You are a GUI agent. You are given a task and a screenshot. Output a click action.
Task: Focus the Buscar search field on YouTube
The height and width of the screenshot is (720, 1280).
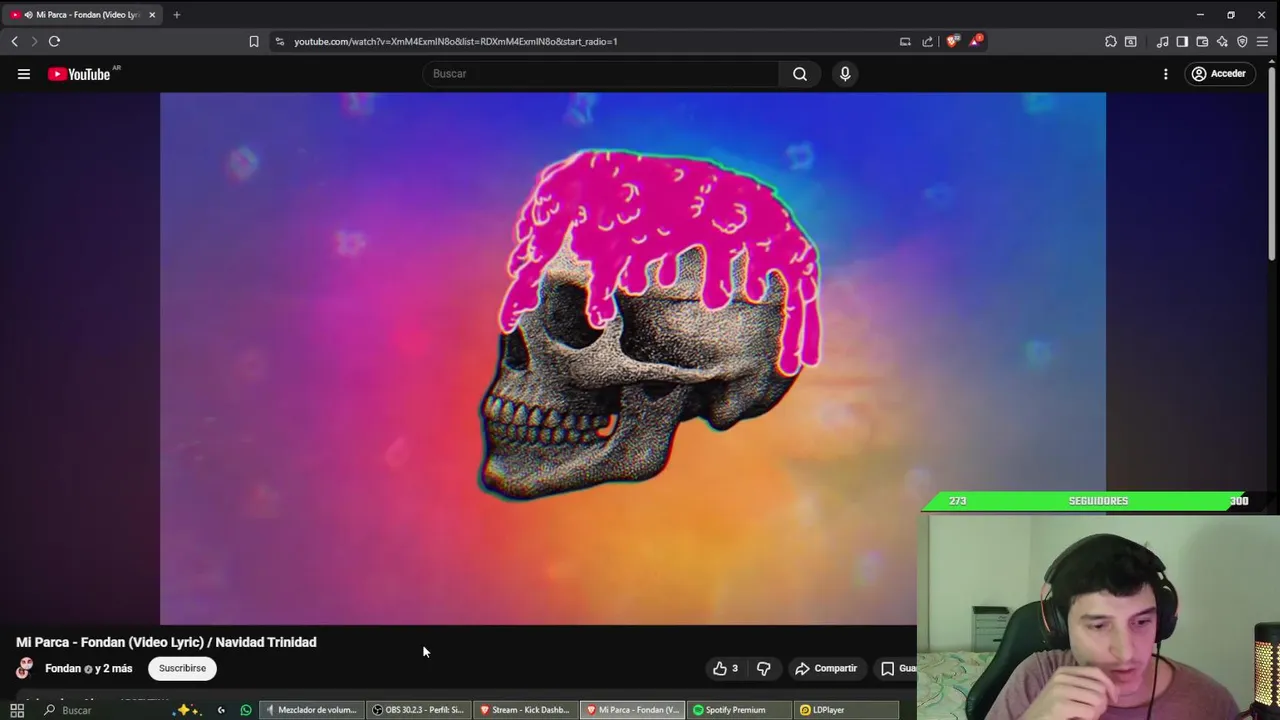(x=600, y=74)
